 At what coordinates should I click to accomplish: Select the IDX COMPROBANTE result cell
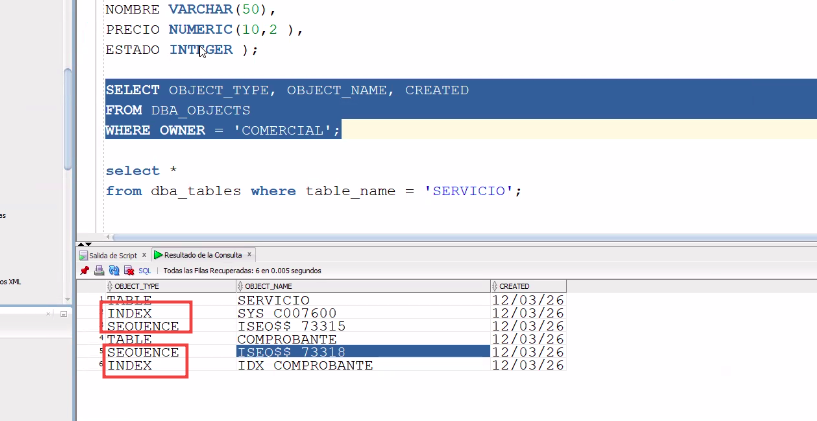coord(305,365)
